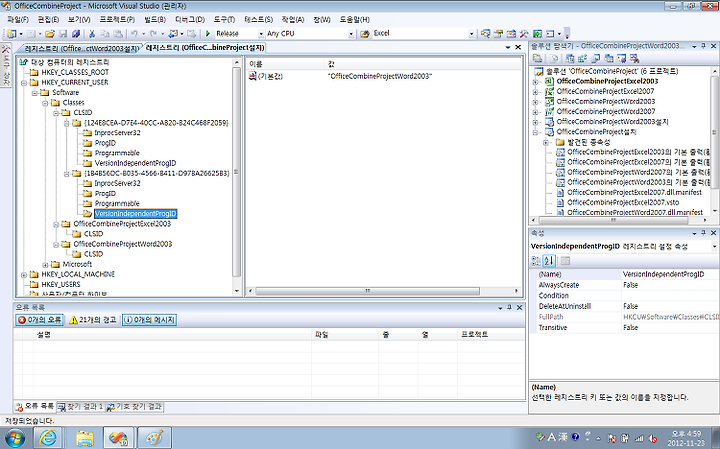Toggle Categorized view in Properties panel
Viewport: 720px width, 449px height.
pyautogui.click(x=536, y=261)
